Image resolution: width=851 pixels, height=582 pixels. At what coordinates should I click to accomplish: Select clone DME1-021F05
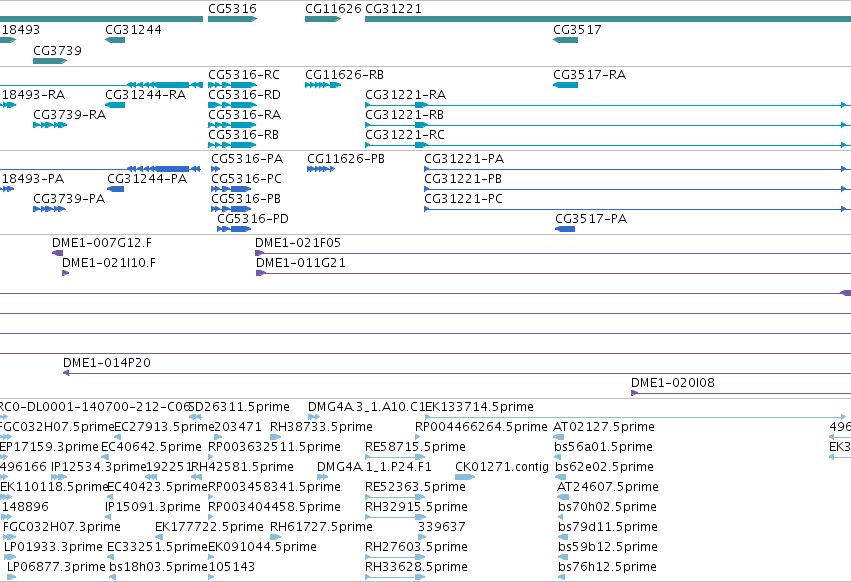click(298, 243)
